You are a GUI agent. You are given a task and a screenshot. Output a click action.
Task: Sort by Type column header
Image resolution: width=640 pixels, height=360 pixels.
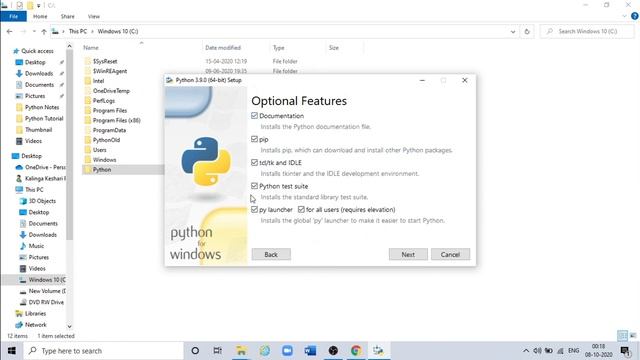tap(278, 48)
